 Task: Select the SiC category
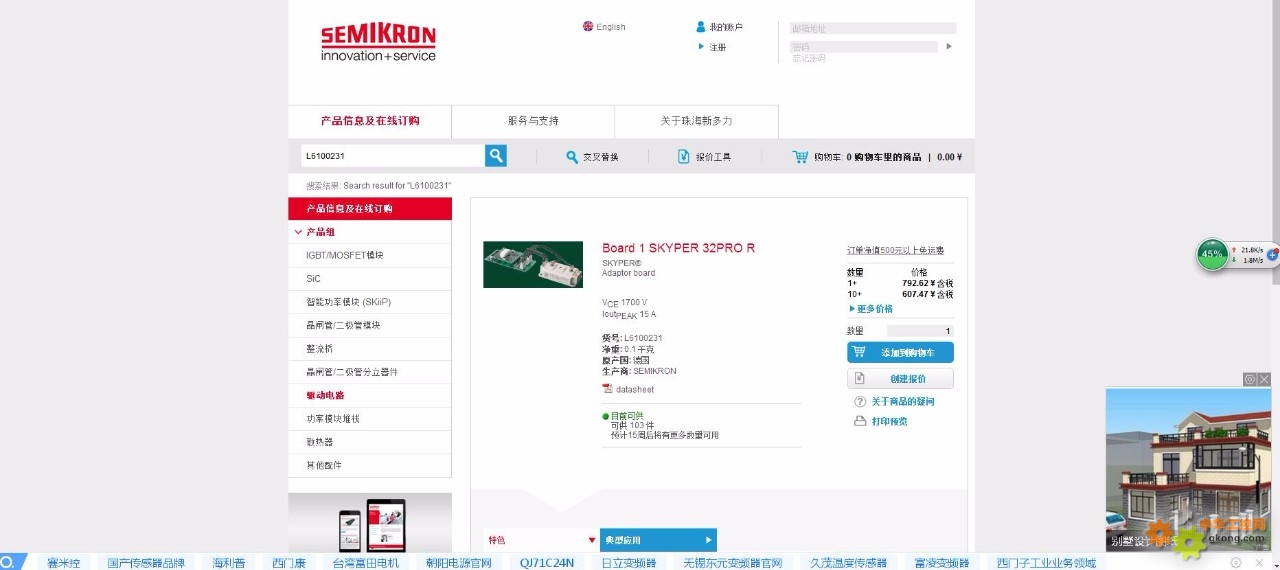click(x=370, y=279)
